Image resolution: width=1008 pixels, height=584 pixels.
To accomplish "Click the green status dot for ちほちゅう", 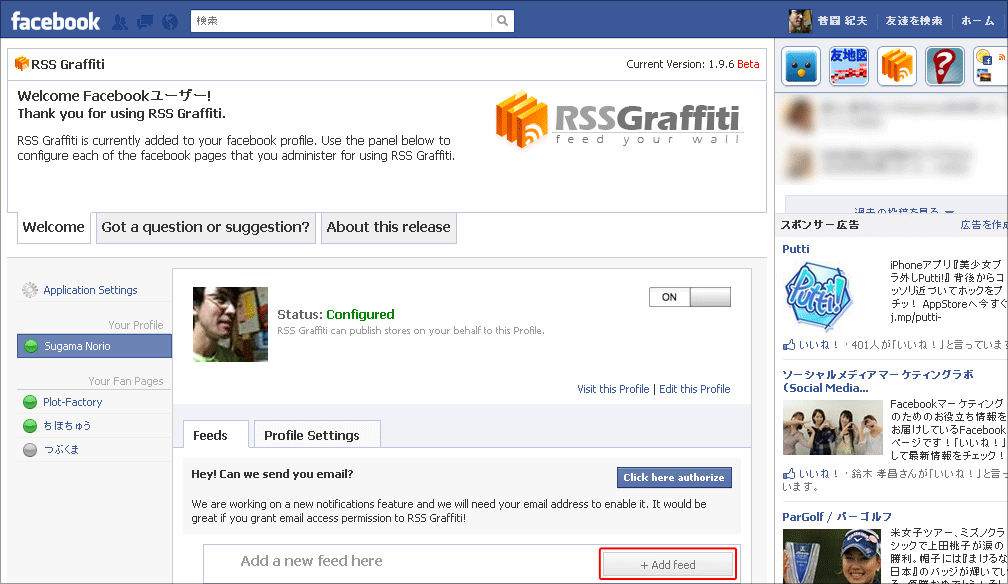I will coord(30,426).
